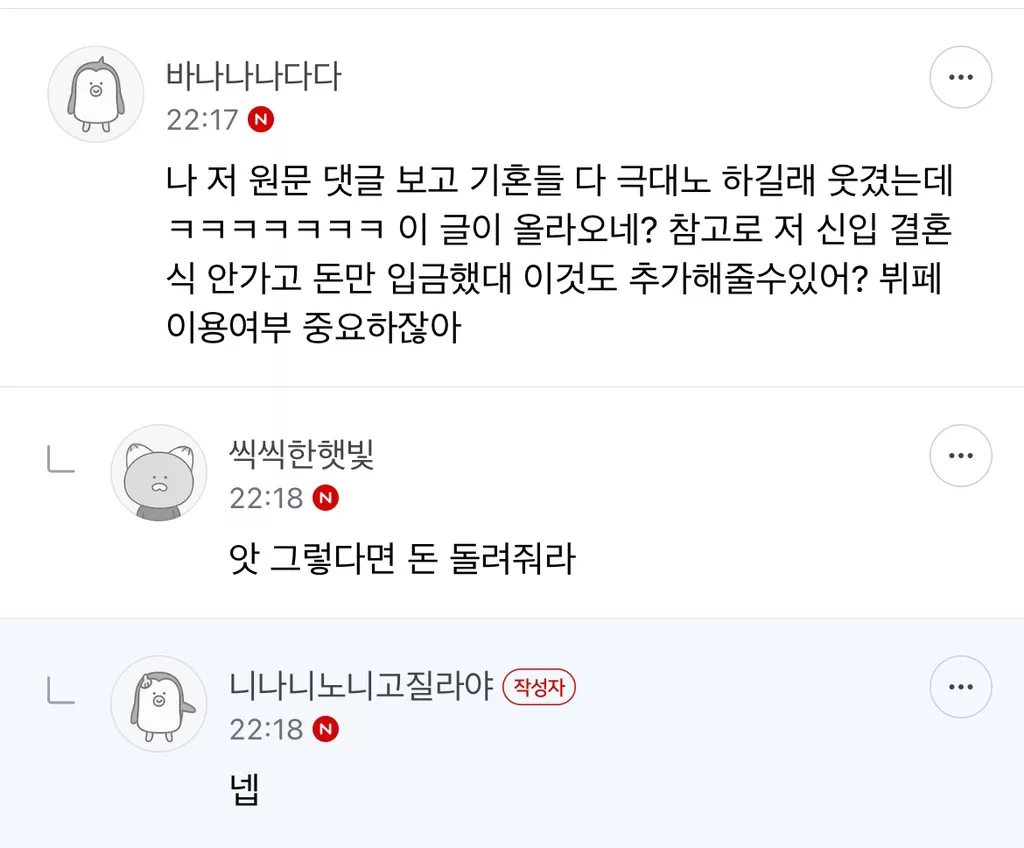Click the N badge on 니나니노니고질라야's reply

click(325, 730)
